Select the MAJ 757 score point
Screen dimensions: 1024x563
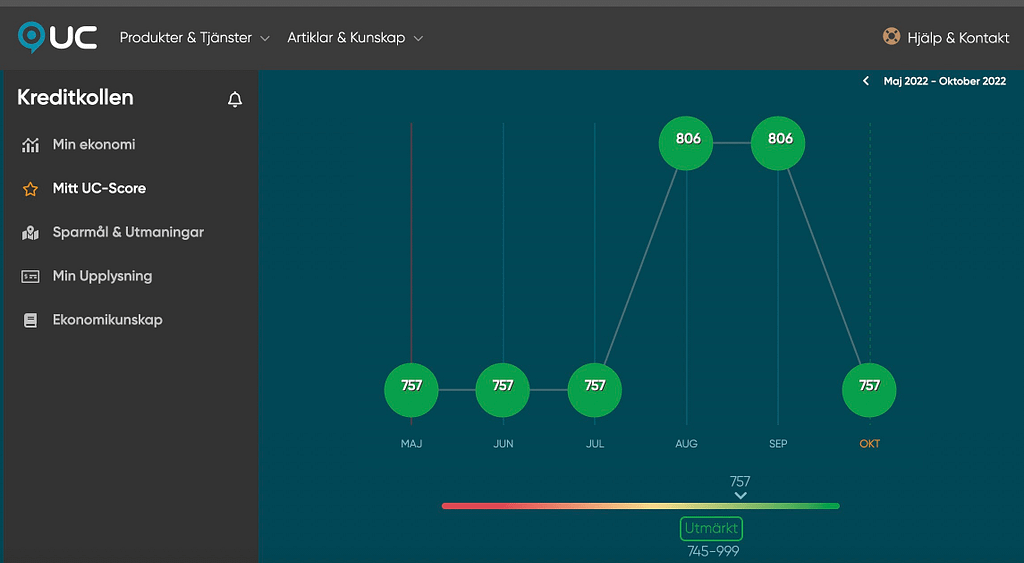[x=411, y=389]
